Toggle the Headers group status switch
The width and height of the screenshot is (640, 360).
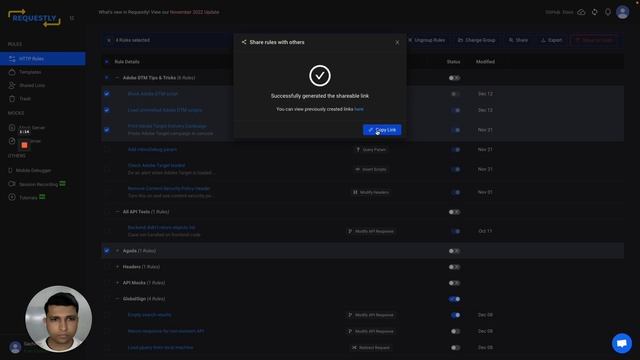point(454,267)
